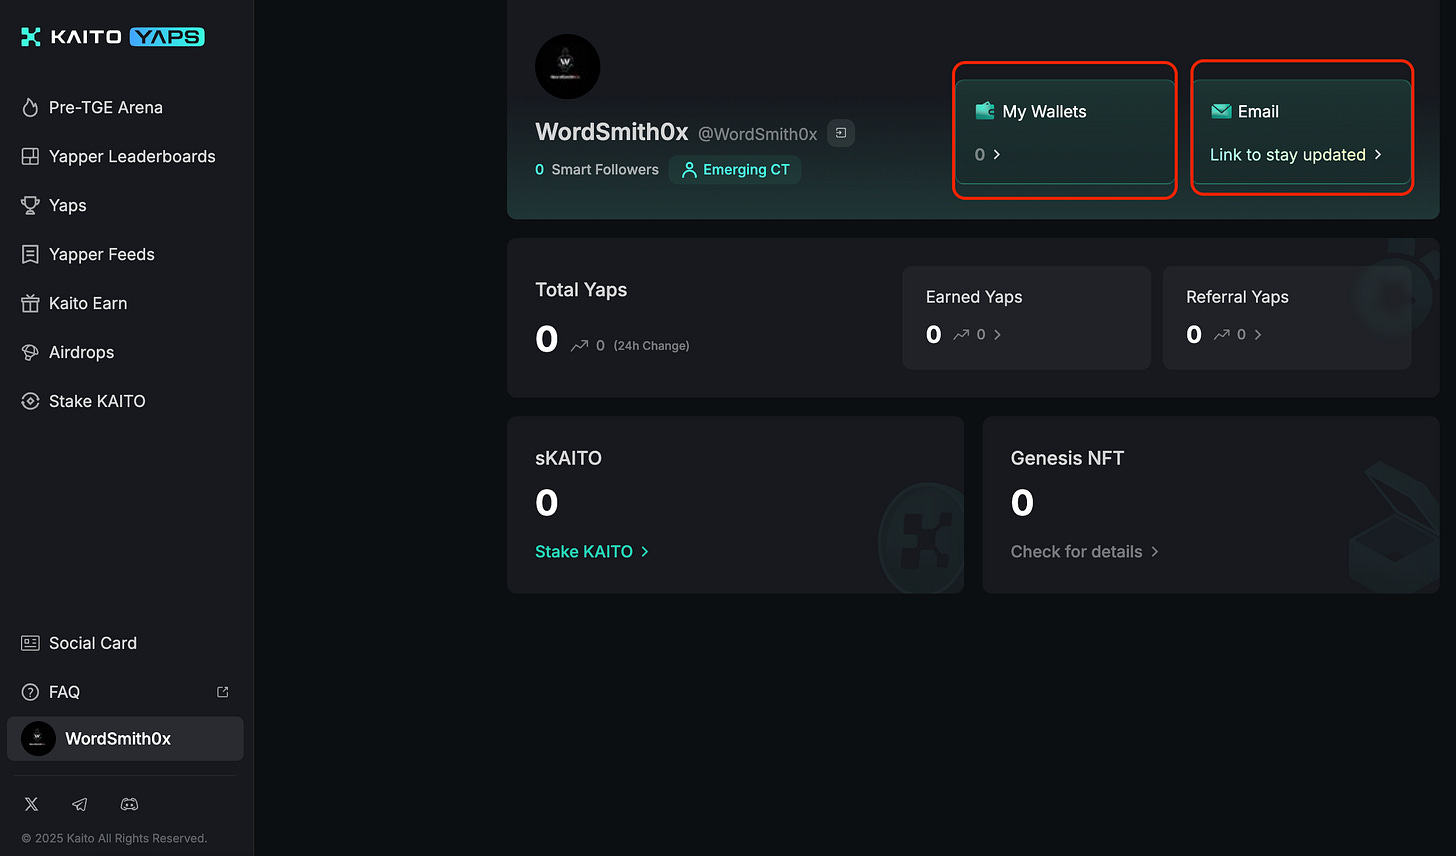This screenshot has height=856, width=1456.
Task: Click the wallet icon in My Wallets
Action: click(x=985, y=111)
